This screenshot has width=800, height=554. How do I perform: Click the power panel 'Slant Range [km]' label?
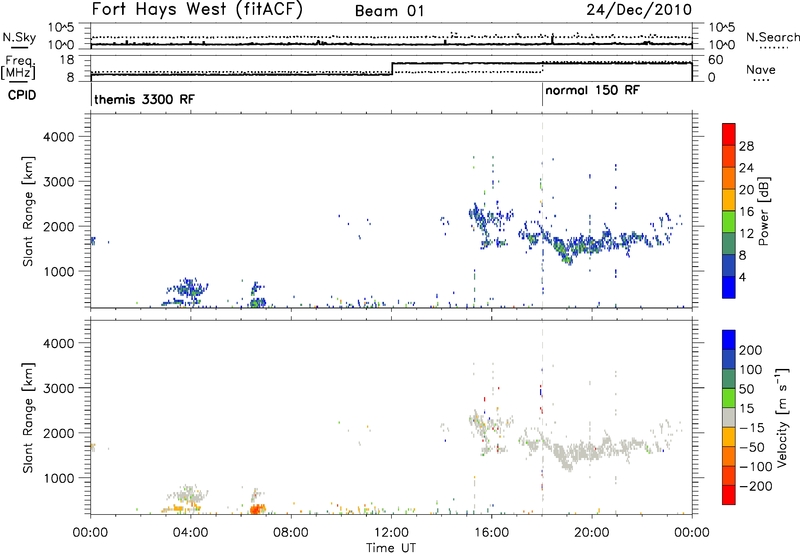28,211
